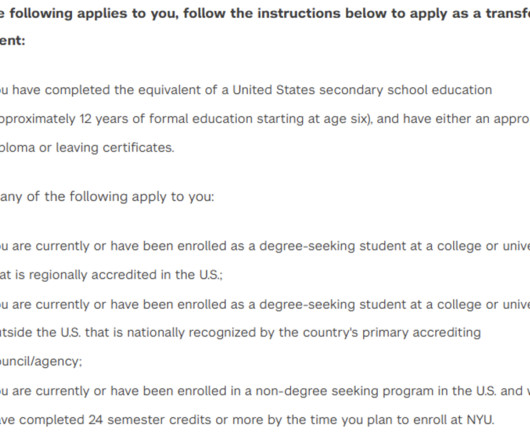The width and height of the screenshot is (530, 442).
Task: Click the 'council/agency;' text
Action: coord(41,362)
